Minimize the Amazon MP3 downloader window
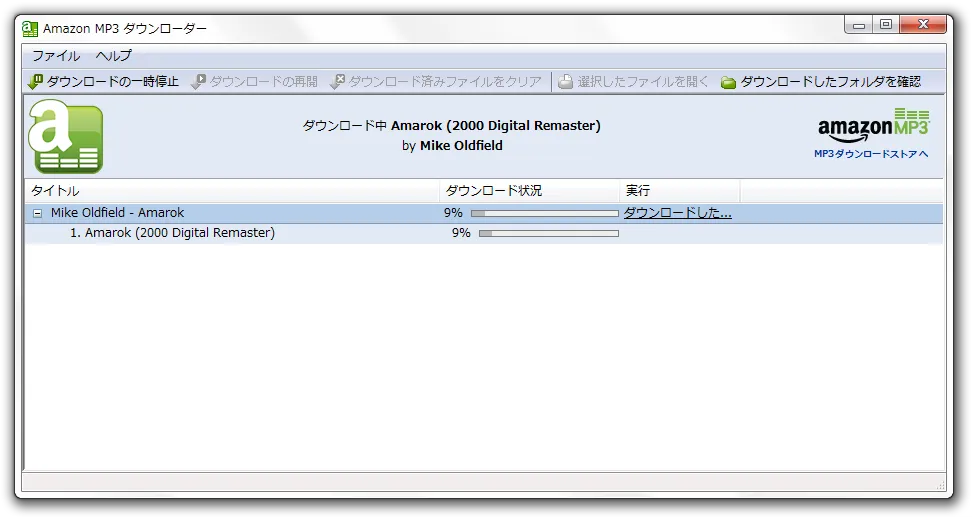The image size is (972, 517). [x=859, y=25]
